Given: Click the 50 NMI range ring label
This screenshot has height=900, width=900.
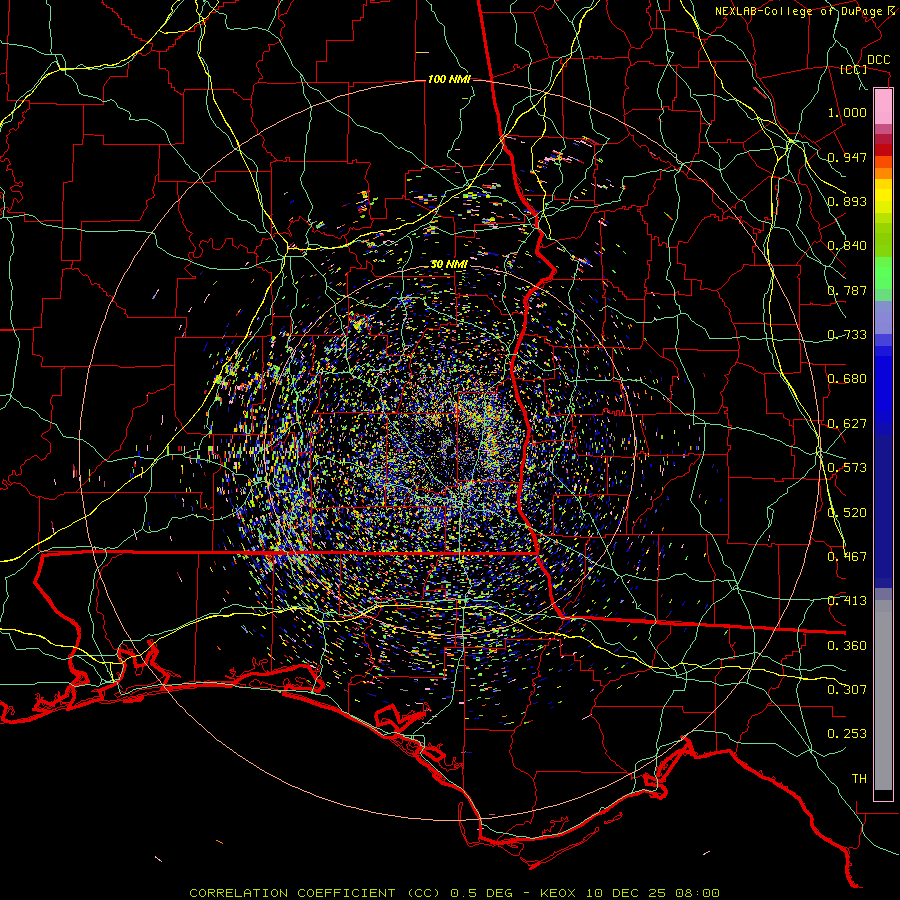Looking at the screenshot, I should click(x=449, y=265).
